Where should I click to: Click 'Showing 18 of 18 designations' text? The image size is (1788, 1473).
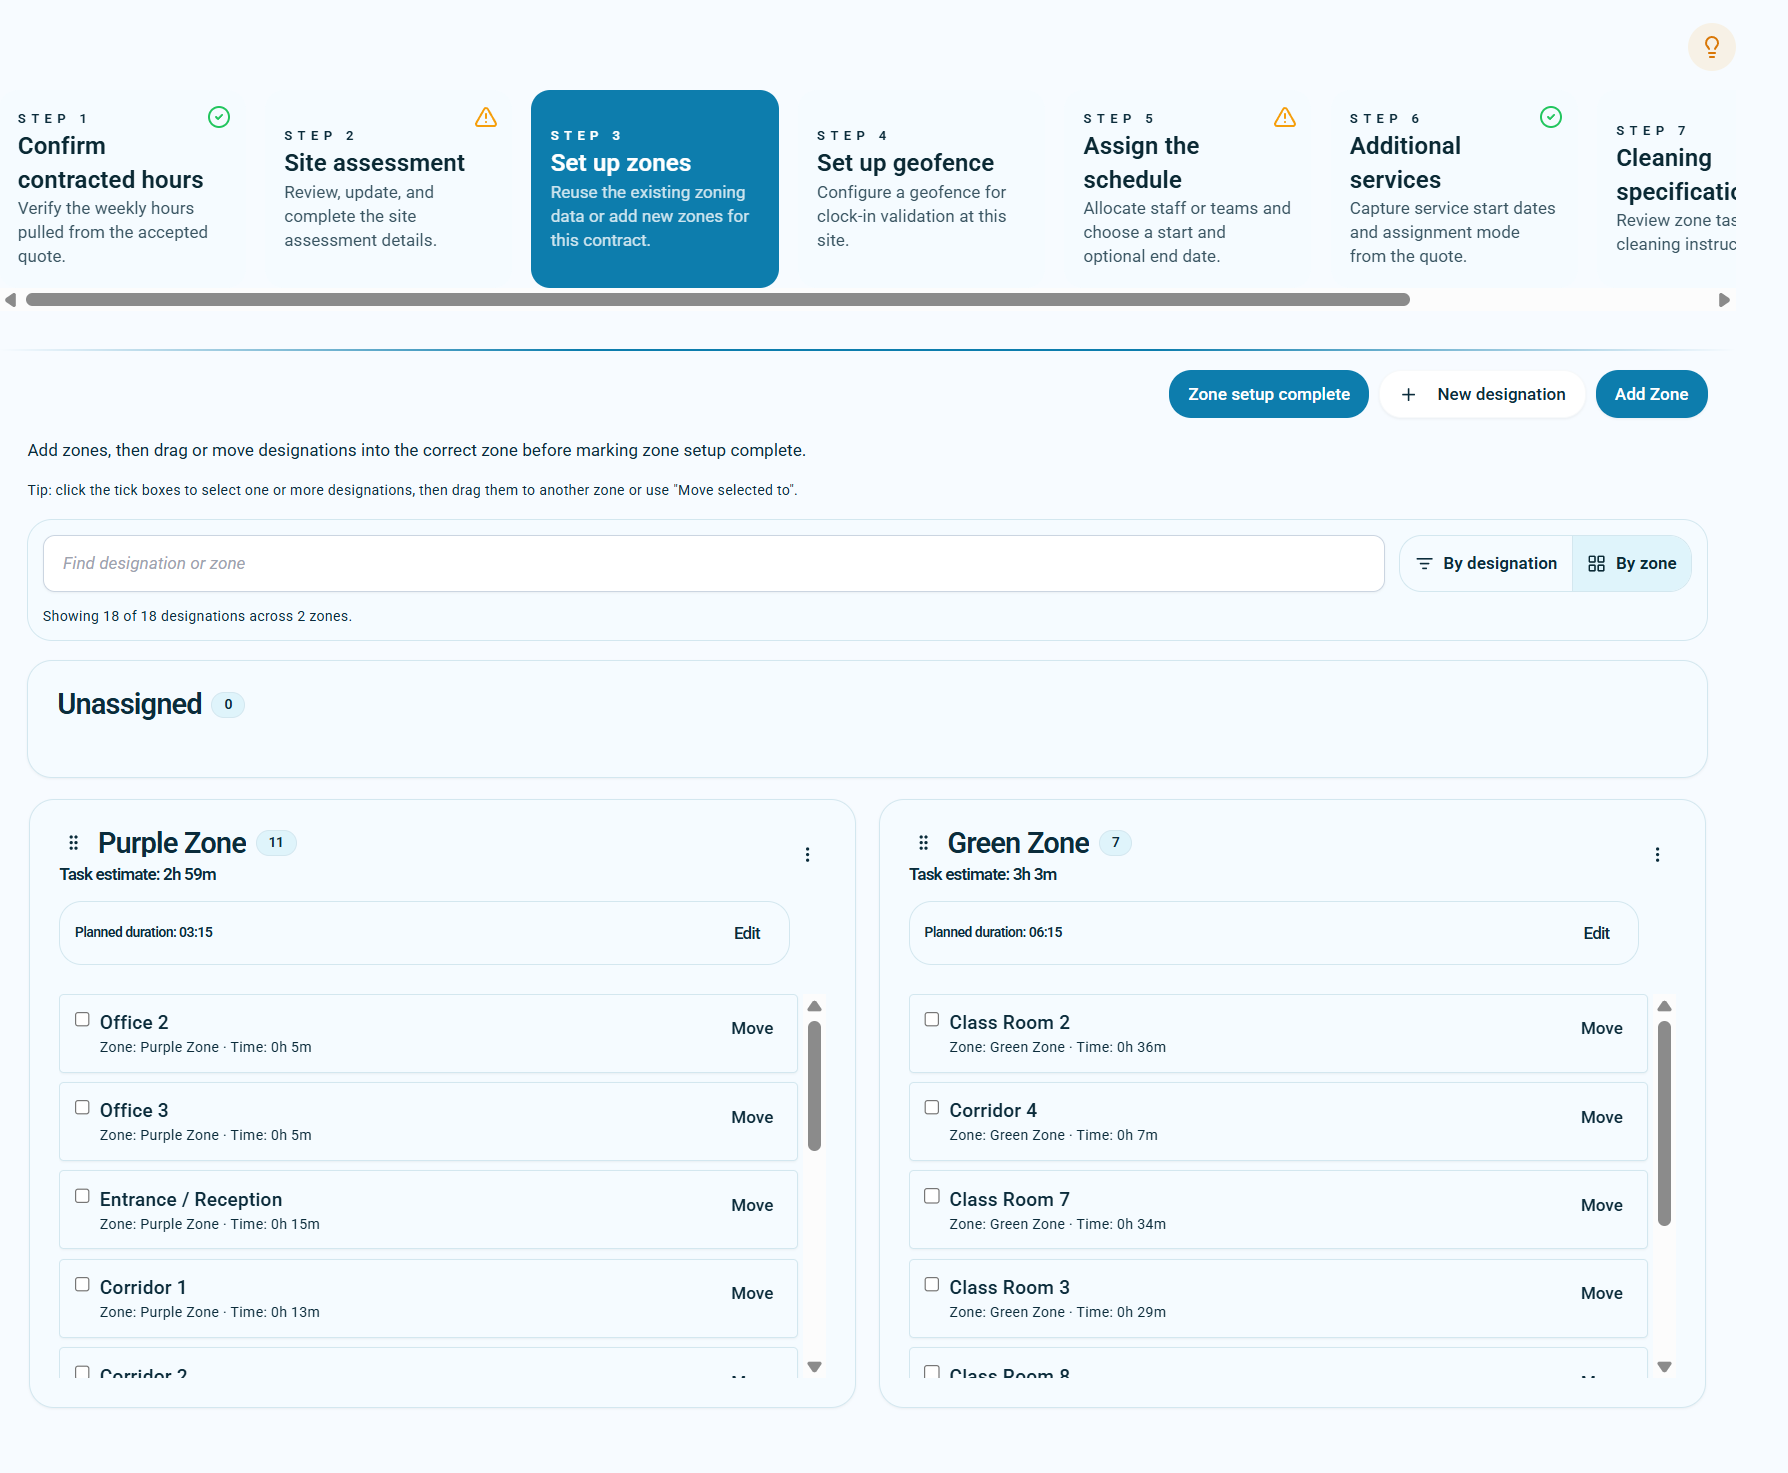197,617
